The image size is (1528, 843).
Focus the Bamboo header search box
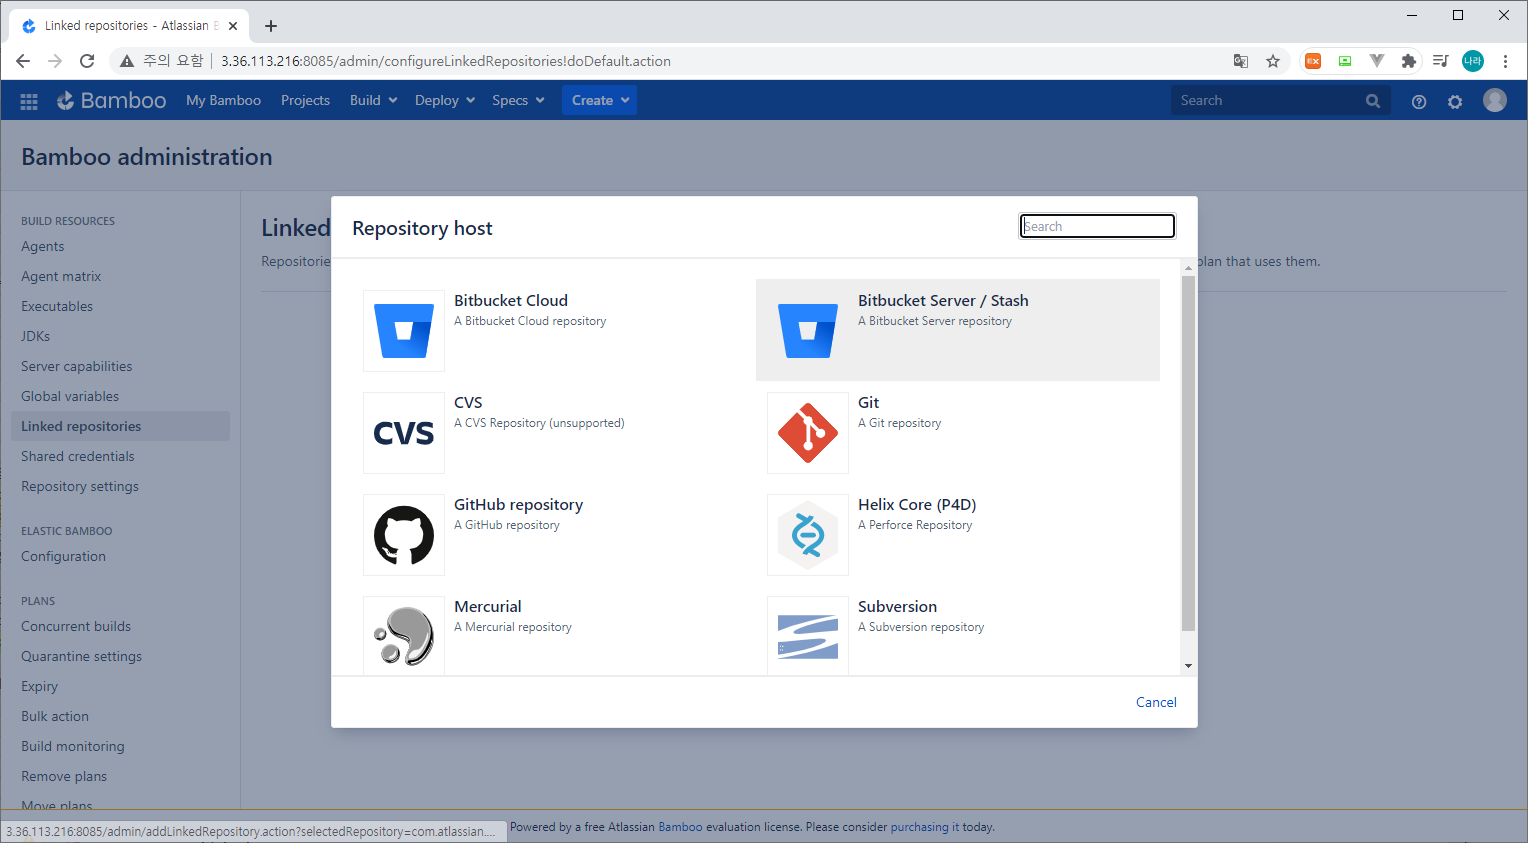(x=1281, y=100)
